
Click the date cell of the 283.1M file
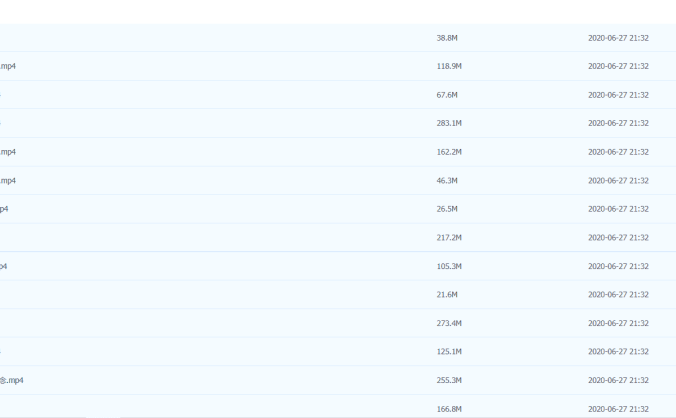click(618, 123)
